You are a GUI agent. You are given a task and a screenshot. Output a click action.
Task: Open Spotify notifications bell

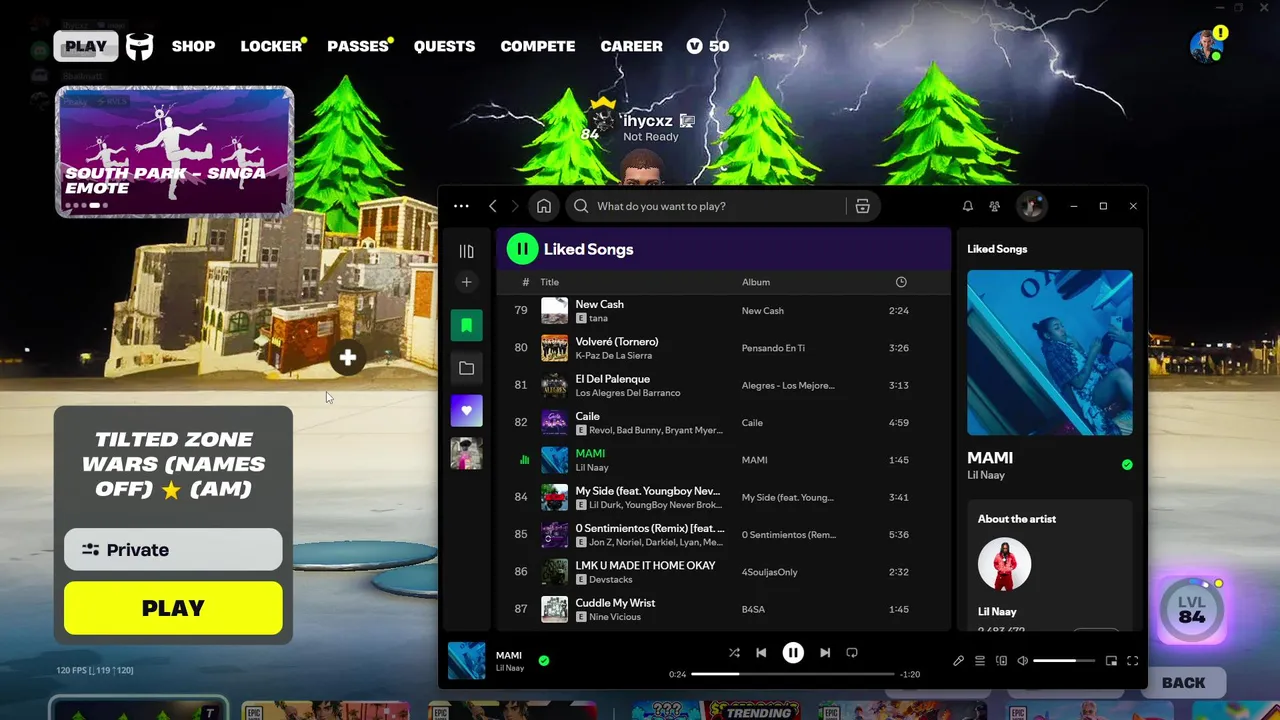coord(967,206)
